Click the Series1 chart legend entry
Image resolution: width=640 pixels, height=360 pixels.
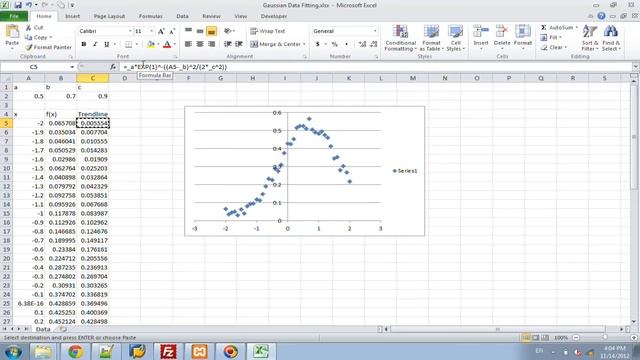405,171
